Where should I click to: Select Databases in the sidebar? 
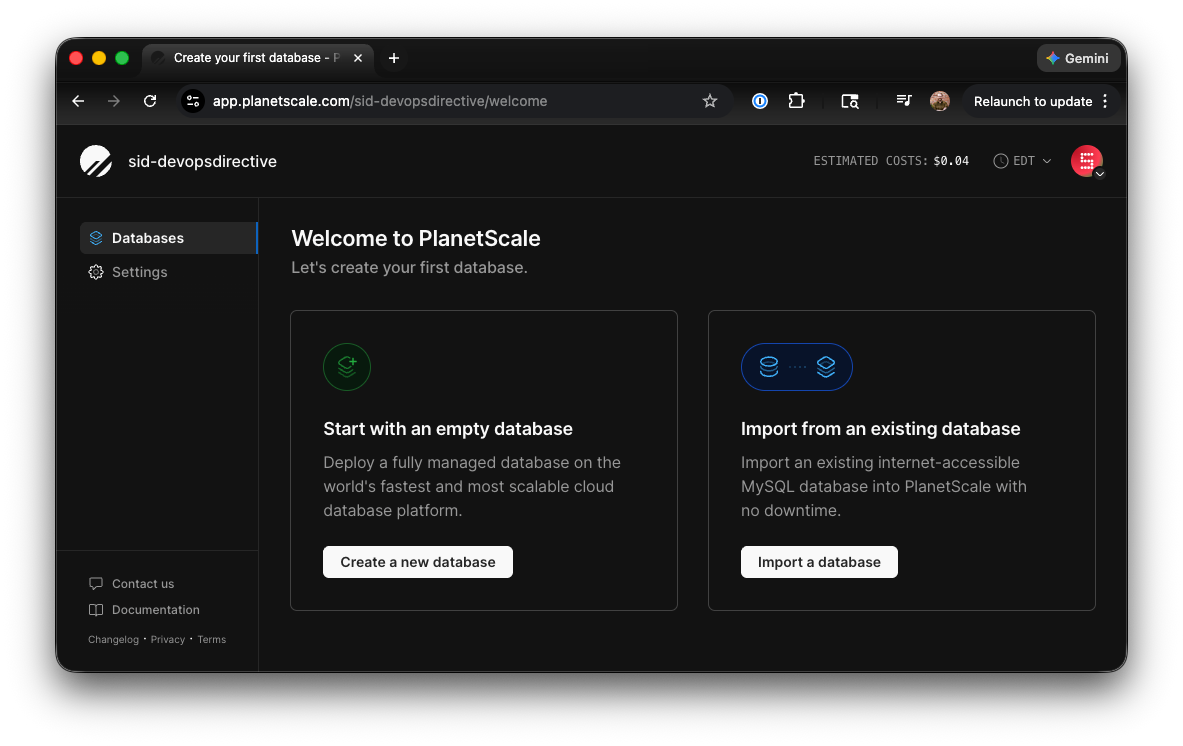pos(148,238)
